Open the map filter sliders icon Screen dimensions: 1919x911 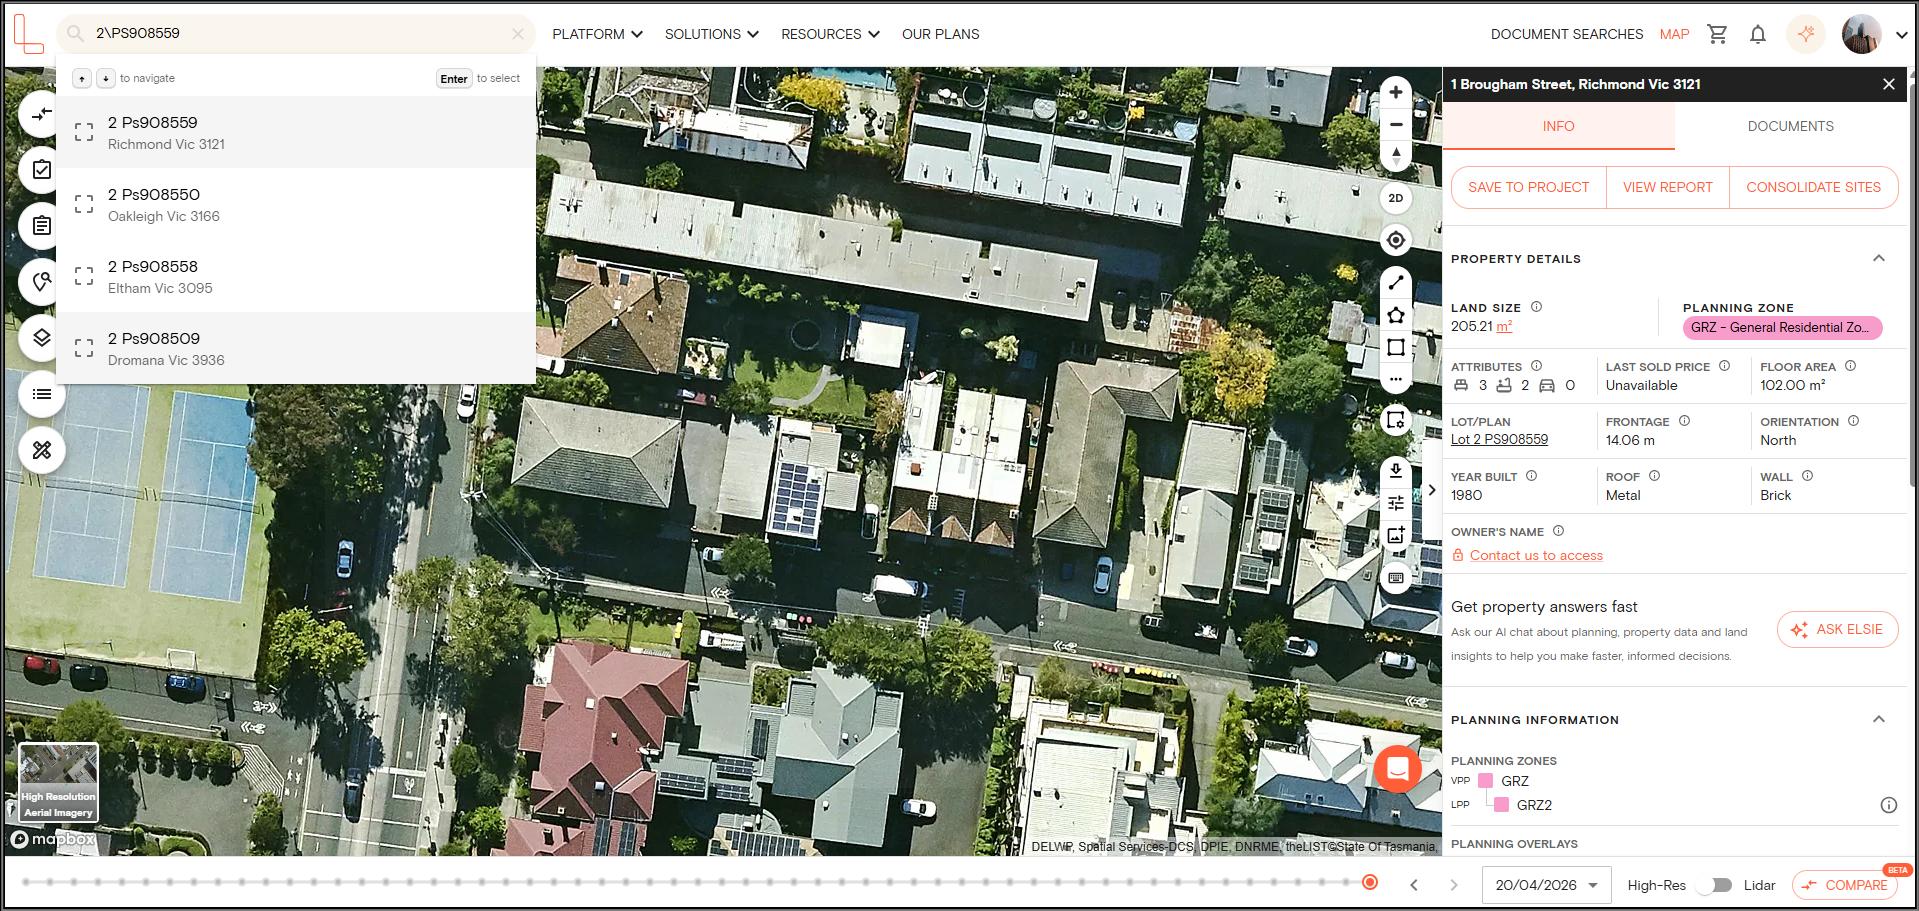1396,503
